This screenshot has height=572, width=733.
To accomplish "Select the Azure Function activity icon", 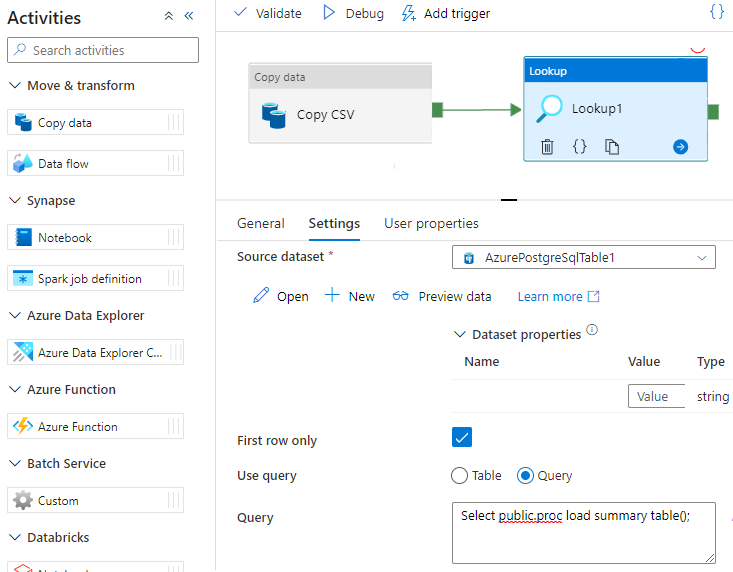I will 23,426.
